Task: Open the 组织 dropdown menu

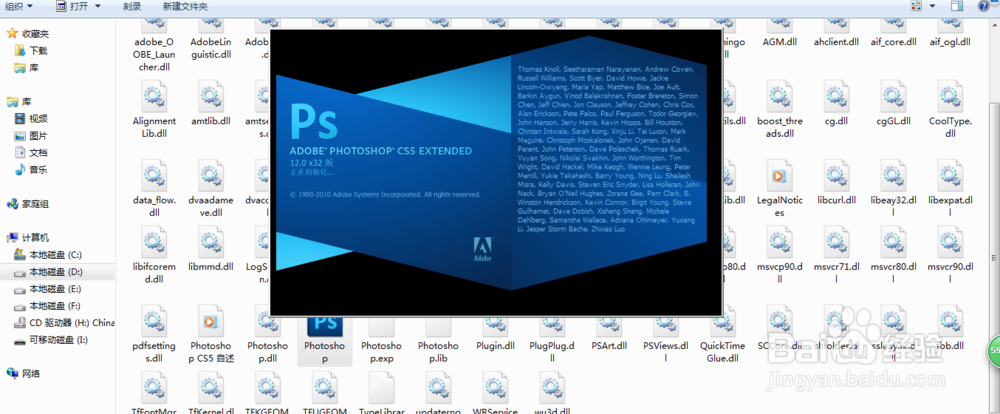Action: pyautogui.click(x=20, y=6)
